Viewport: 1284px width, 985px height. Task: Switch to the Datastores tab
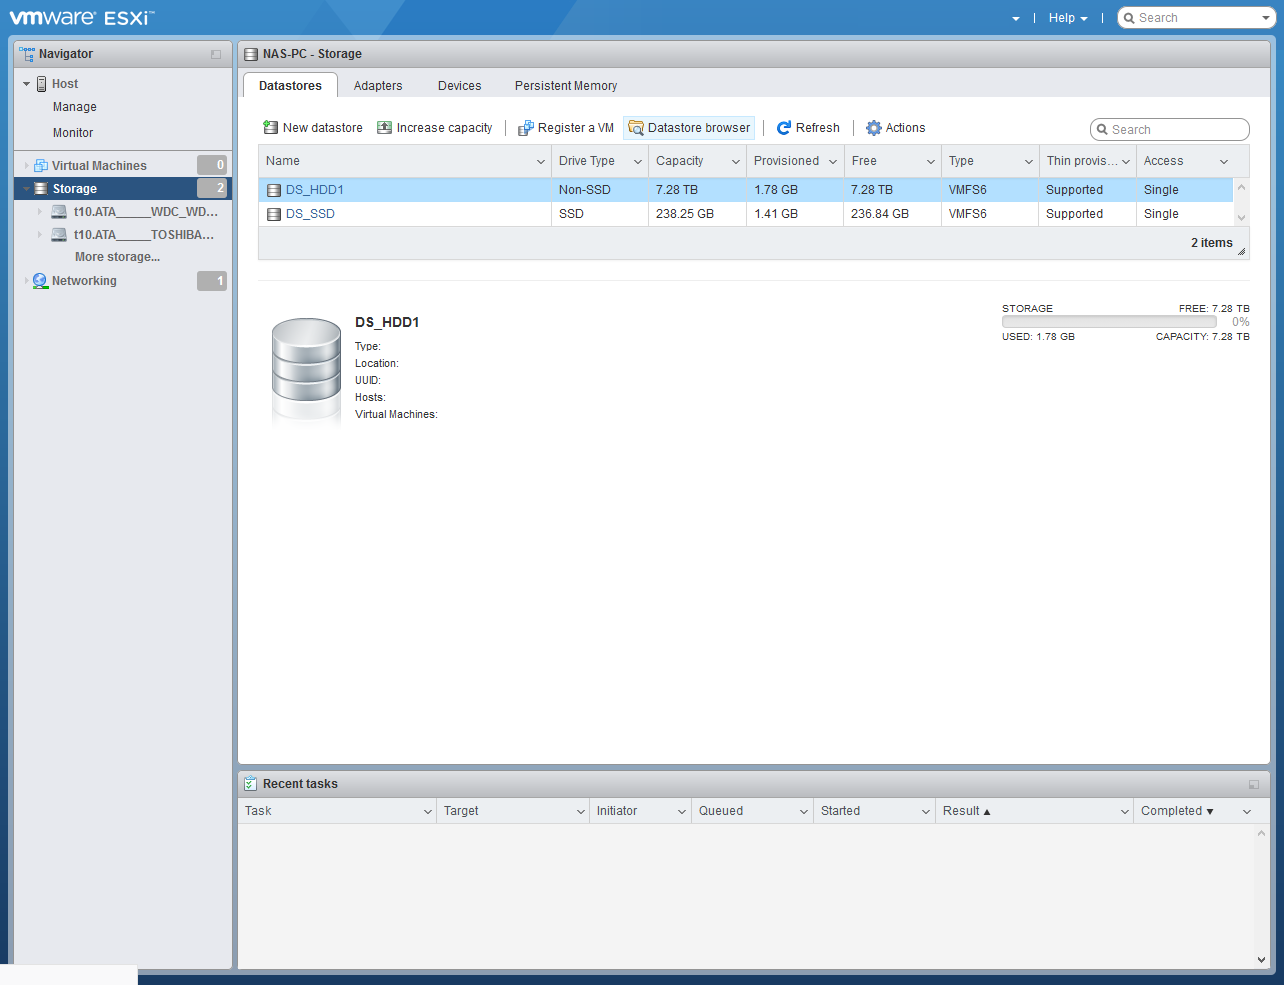point(290,85)
